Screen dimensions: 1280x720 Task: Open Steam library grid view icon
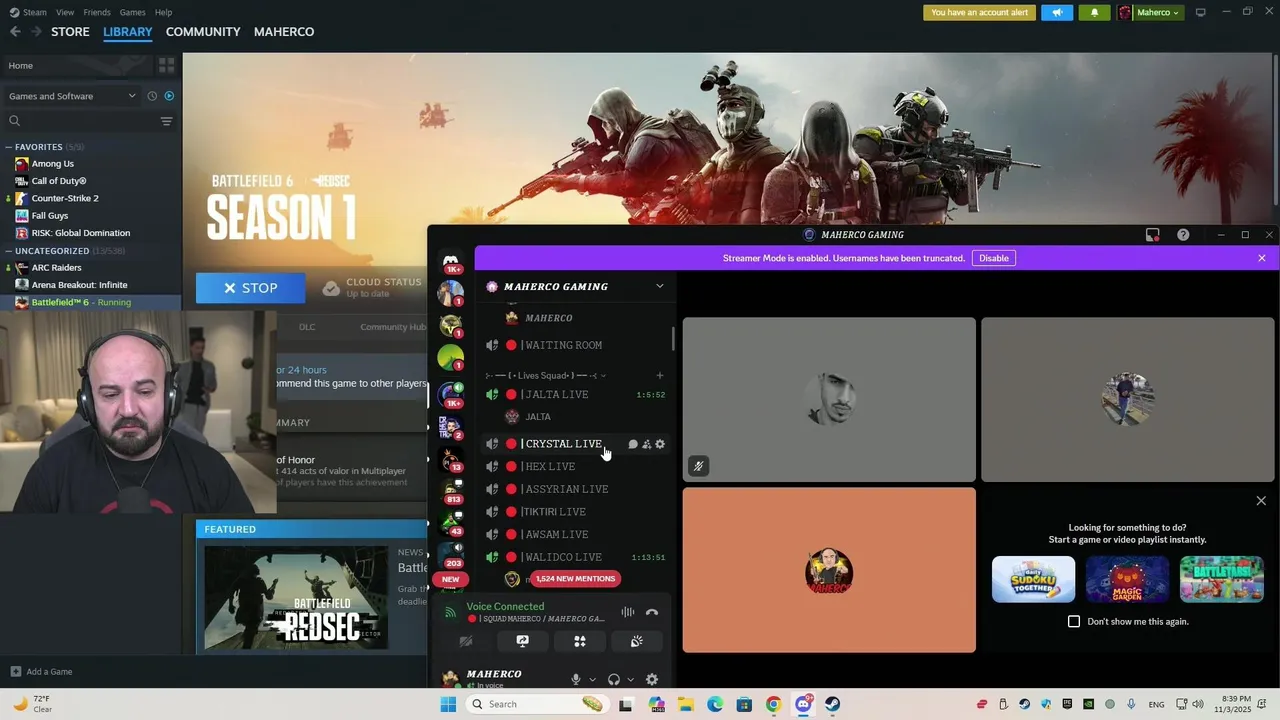coord(166,65)
